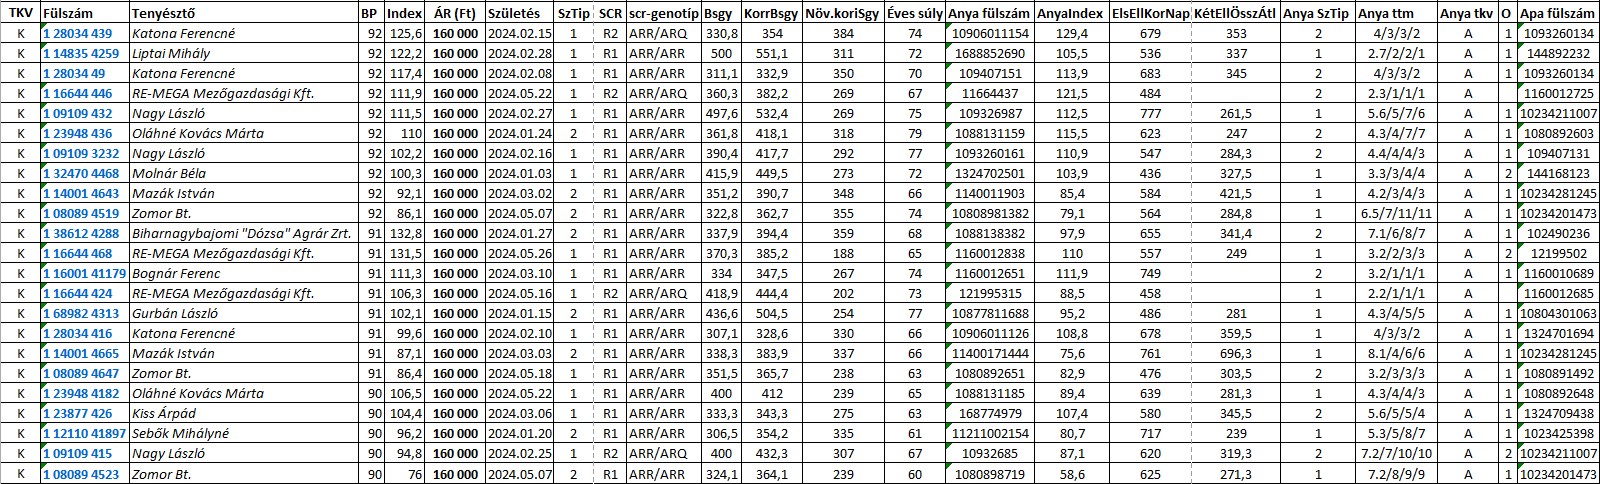This screenshot has width=1600, height=484.
Task: Click the Index column header
Action: point(404,14)
